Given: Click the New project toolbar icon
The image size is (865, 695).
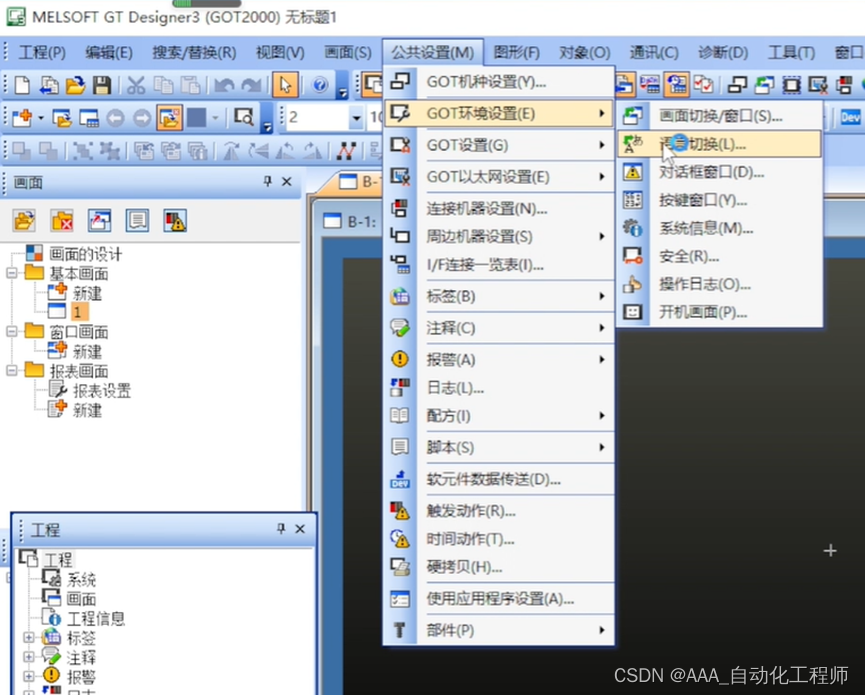Looking at the screenshot, I should [x=22, y=85].
